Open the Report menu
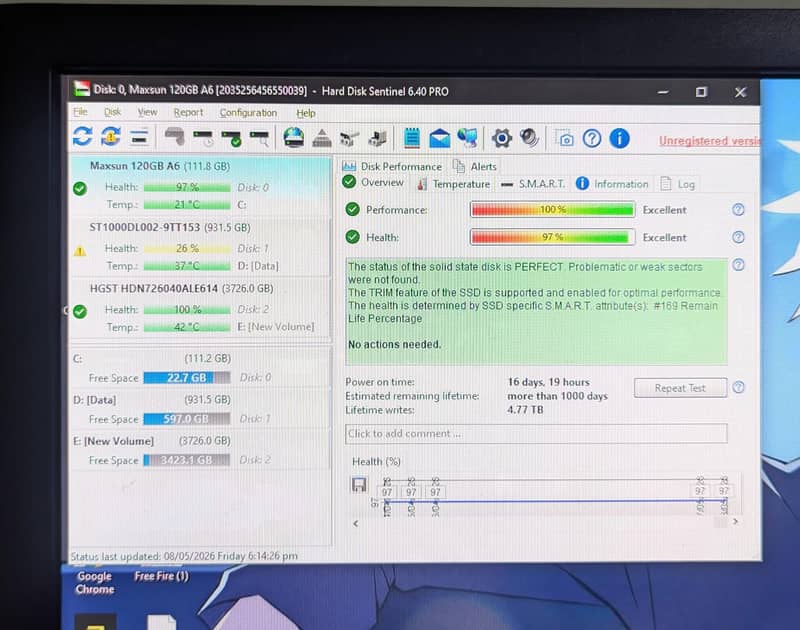This screenshot has height=630, width=800. (x=188, y=112)
